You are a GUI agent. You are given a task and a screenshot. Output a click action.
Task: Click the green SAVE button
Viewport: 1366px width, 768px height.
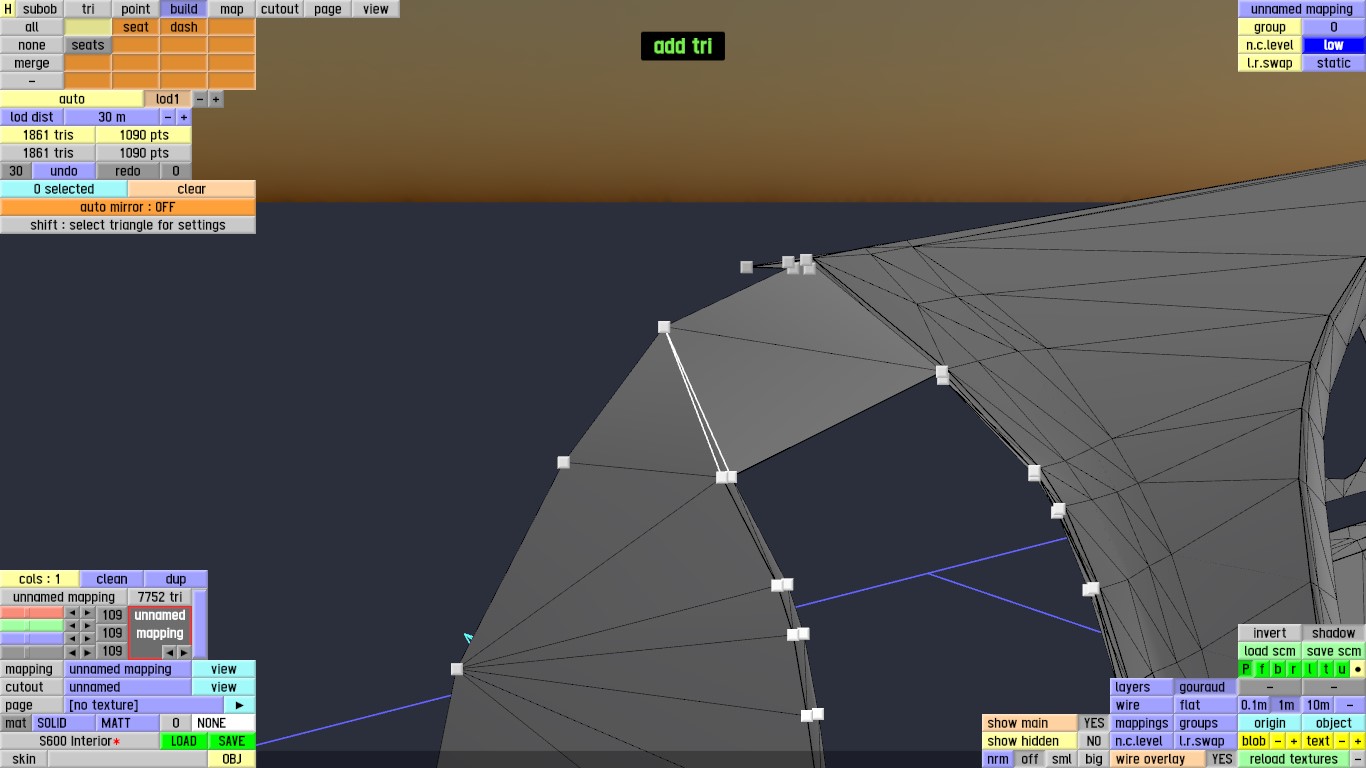pyautogui.click(x=232, y=741)
